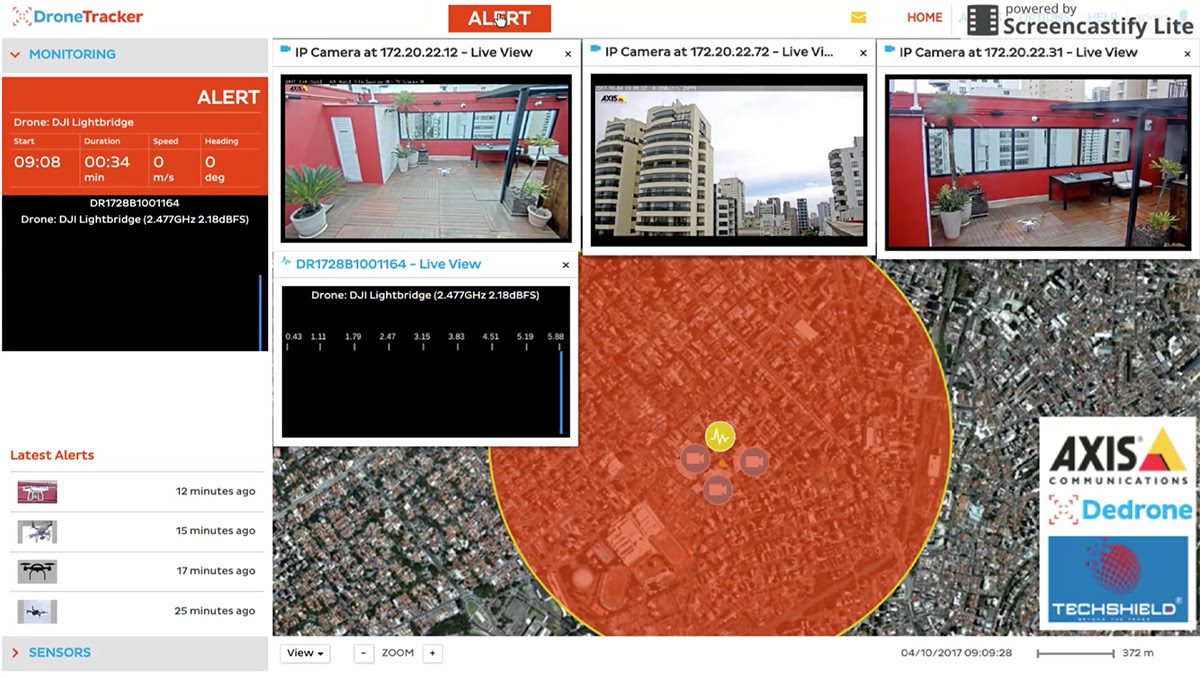Open the View dropdown below the map
This screenshot has width=1200, height=678.
305,653
